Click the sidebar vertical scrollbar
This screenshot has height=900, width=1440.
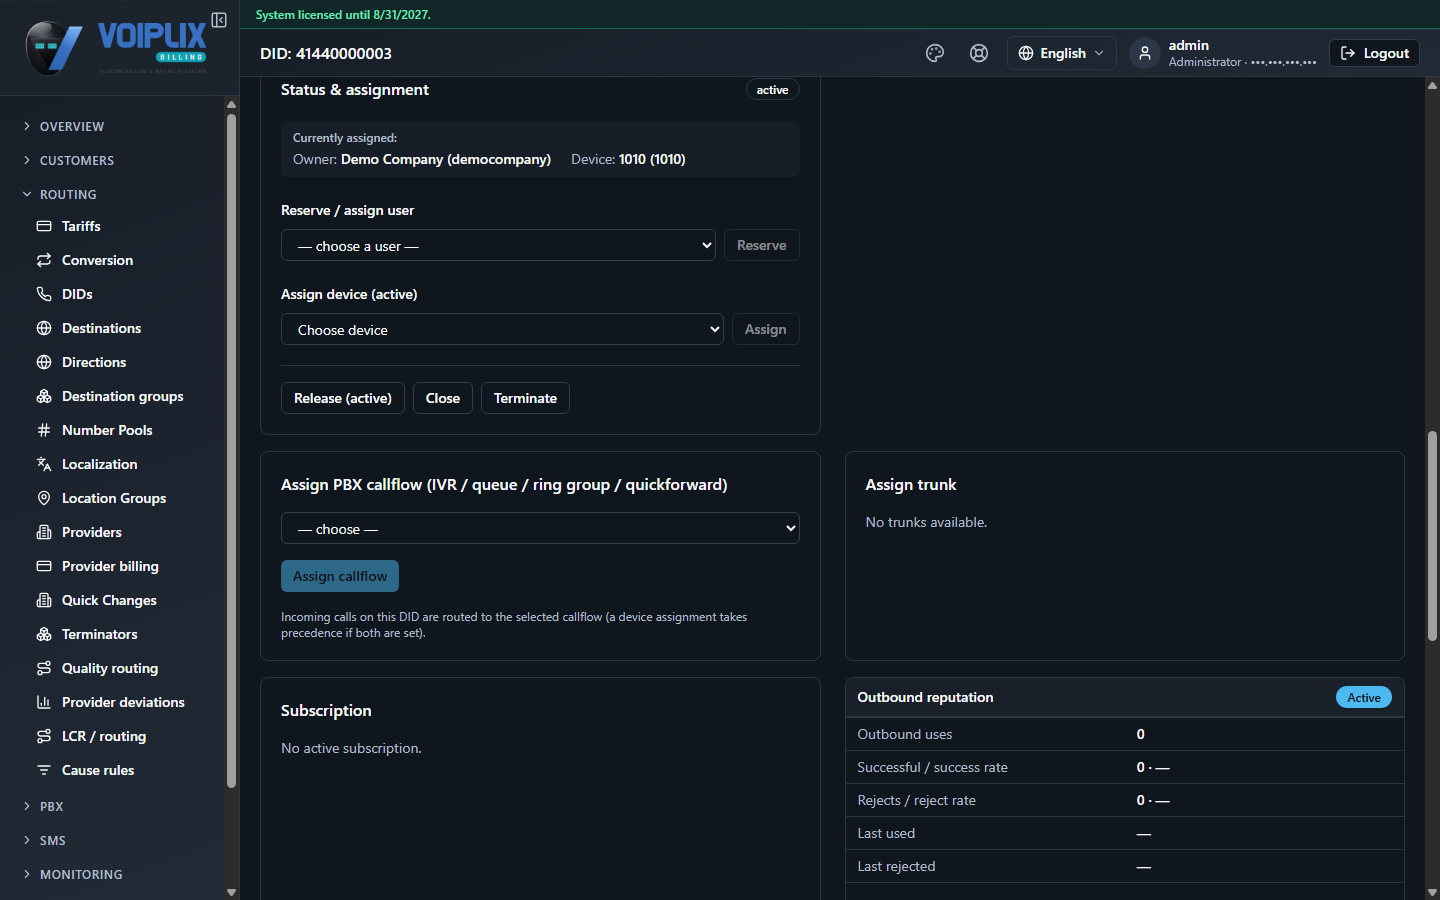tap(231, 450)
